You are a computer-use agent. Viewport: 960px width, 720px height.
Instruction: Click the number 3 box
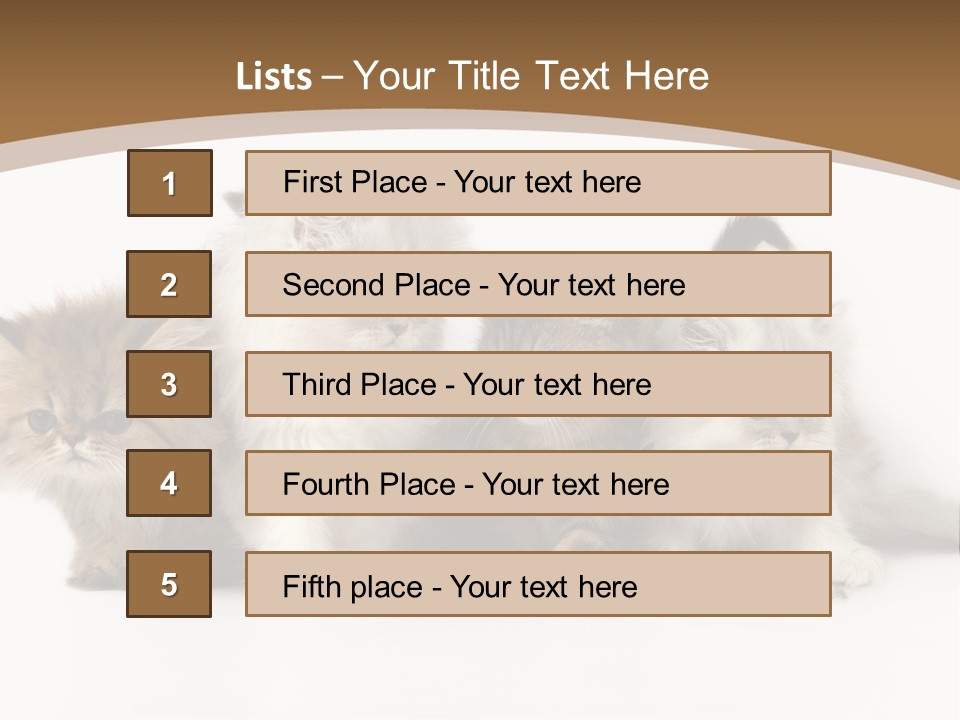[x=169, y=384]
